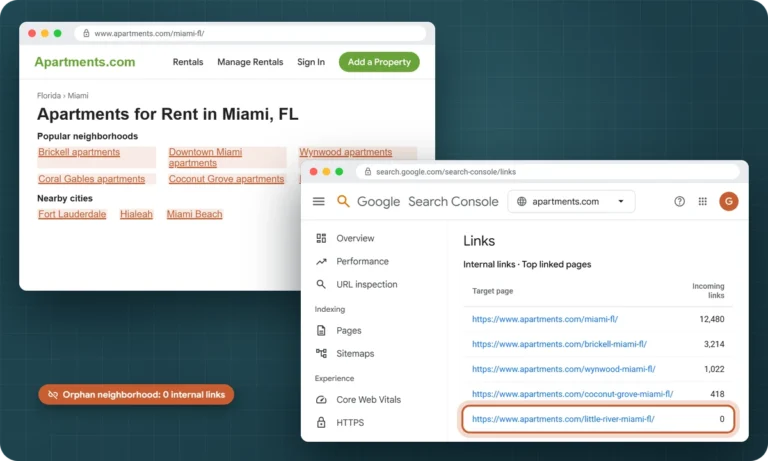Open the brickell-miami-fl target page link

pos(559,344)
